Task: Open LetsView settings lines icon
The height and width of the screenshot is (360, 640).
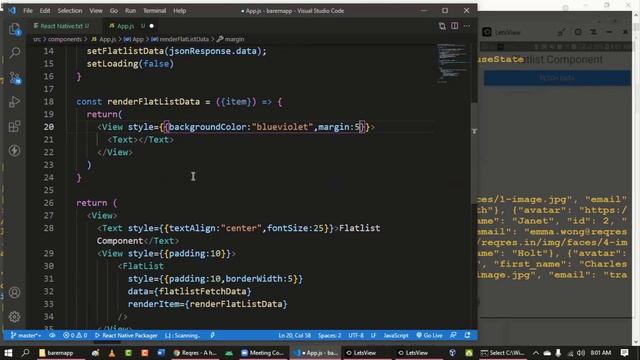Action: [593, 32]
